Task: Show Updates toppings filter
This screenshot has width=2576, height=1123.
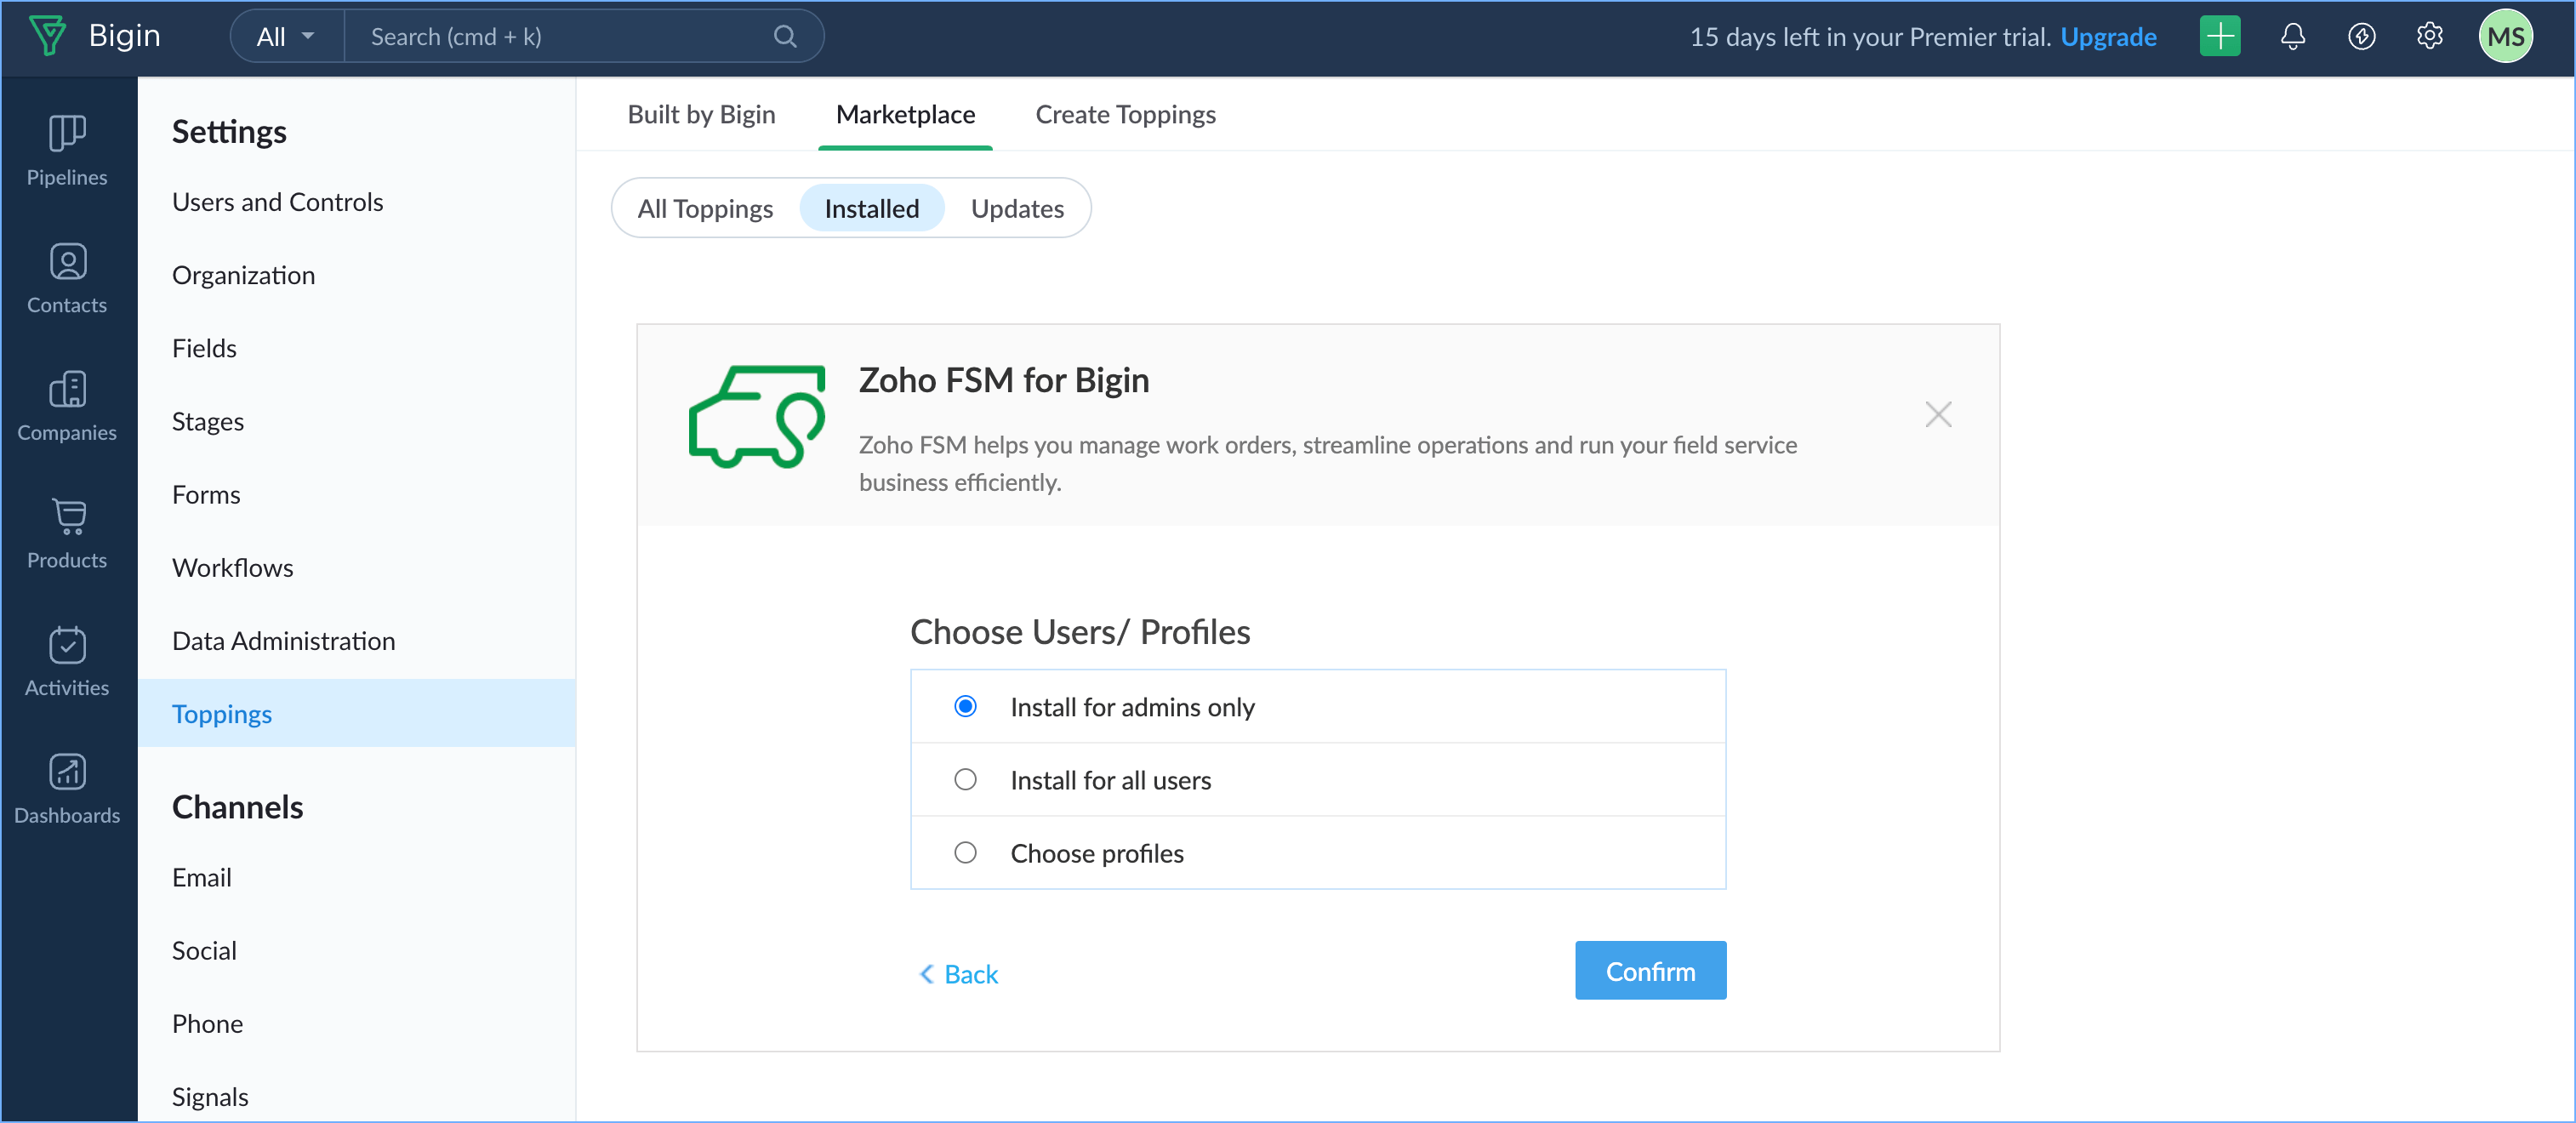Action: click(x=1017, y=208)
